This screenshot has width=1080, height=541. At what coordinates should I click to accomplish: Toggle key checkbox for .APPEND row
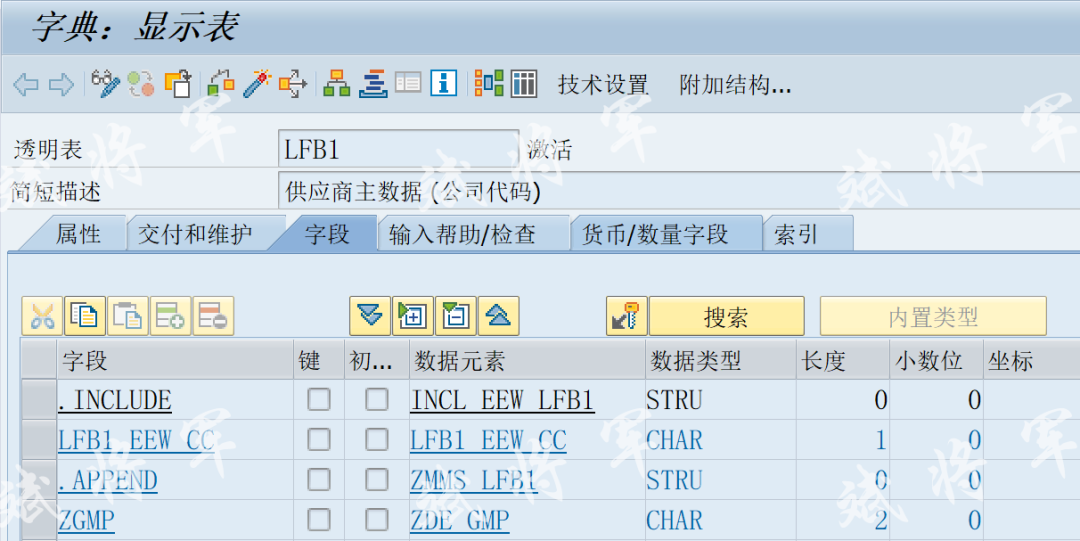pos(318,479)
